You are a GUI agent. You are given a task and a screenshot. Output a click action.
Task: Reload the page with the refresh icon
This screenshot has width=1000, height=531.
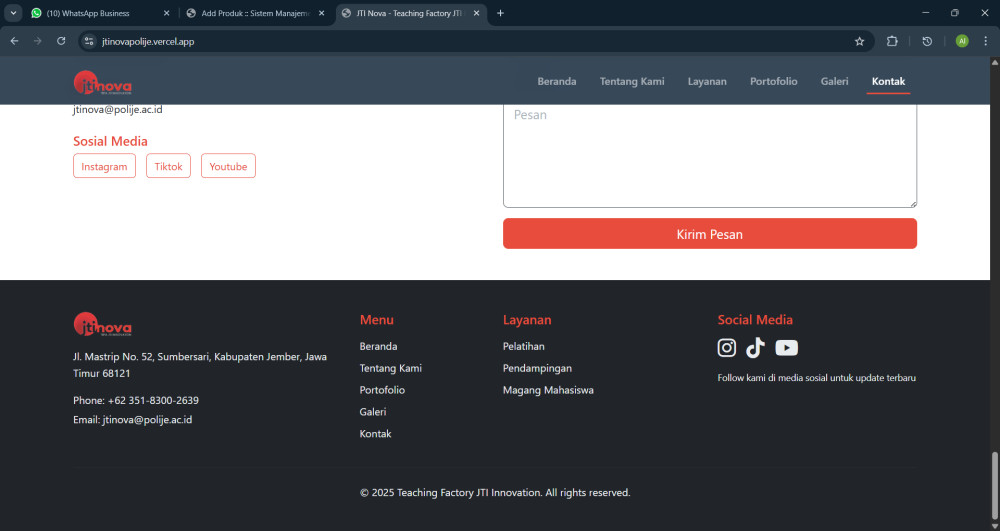click(61, 41)
